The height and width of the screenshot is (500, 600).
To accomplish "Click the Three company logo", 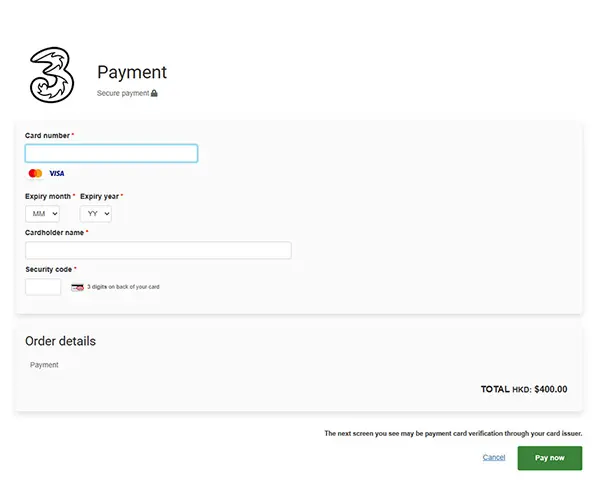I will (x=53, y=73).
